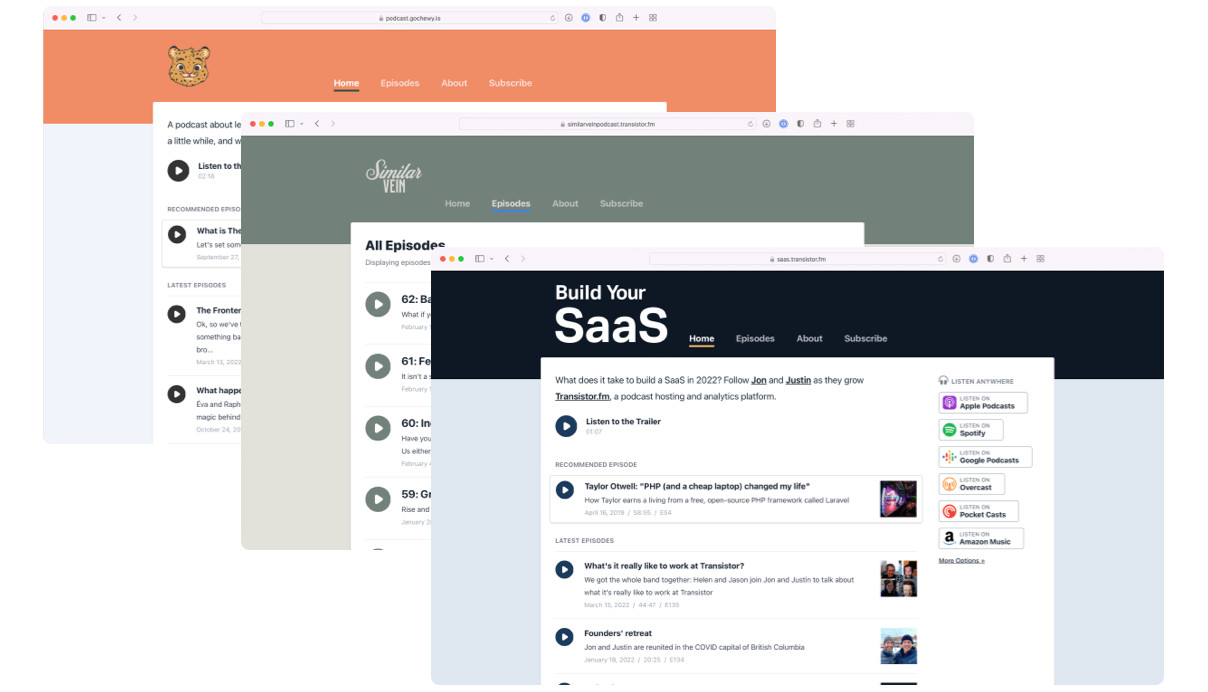Click the Amazon Music listen button

(980, 538)
